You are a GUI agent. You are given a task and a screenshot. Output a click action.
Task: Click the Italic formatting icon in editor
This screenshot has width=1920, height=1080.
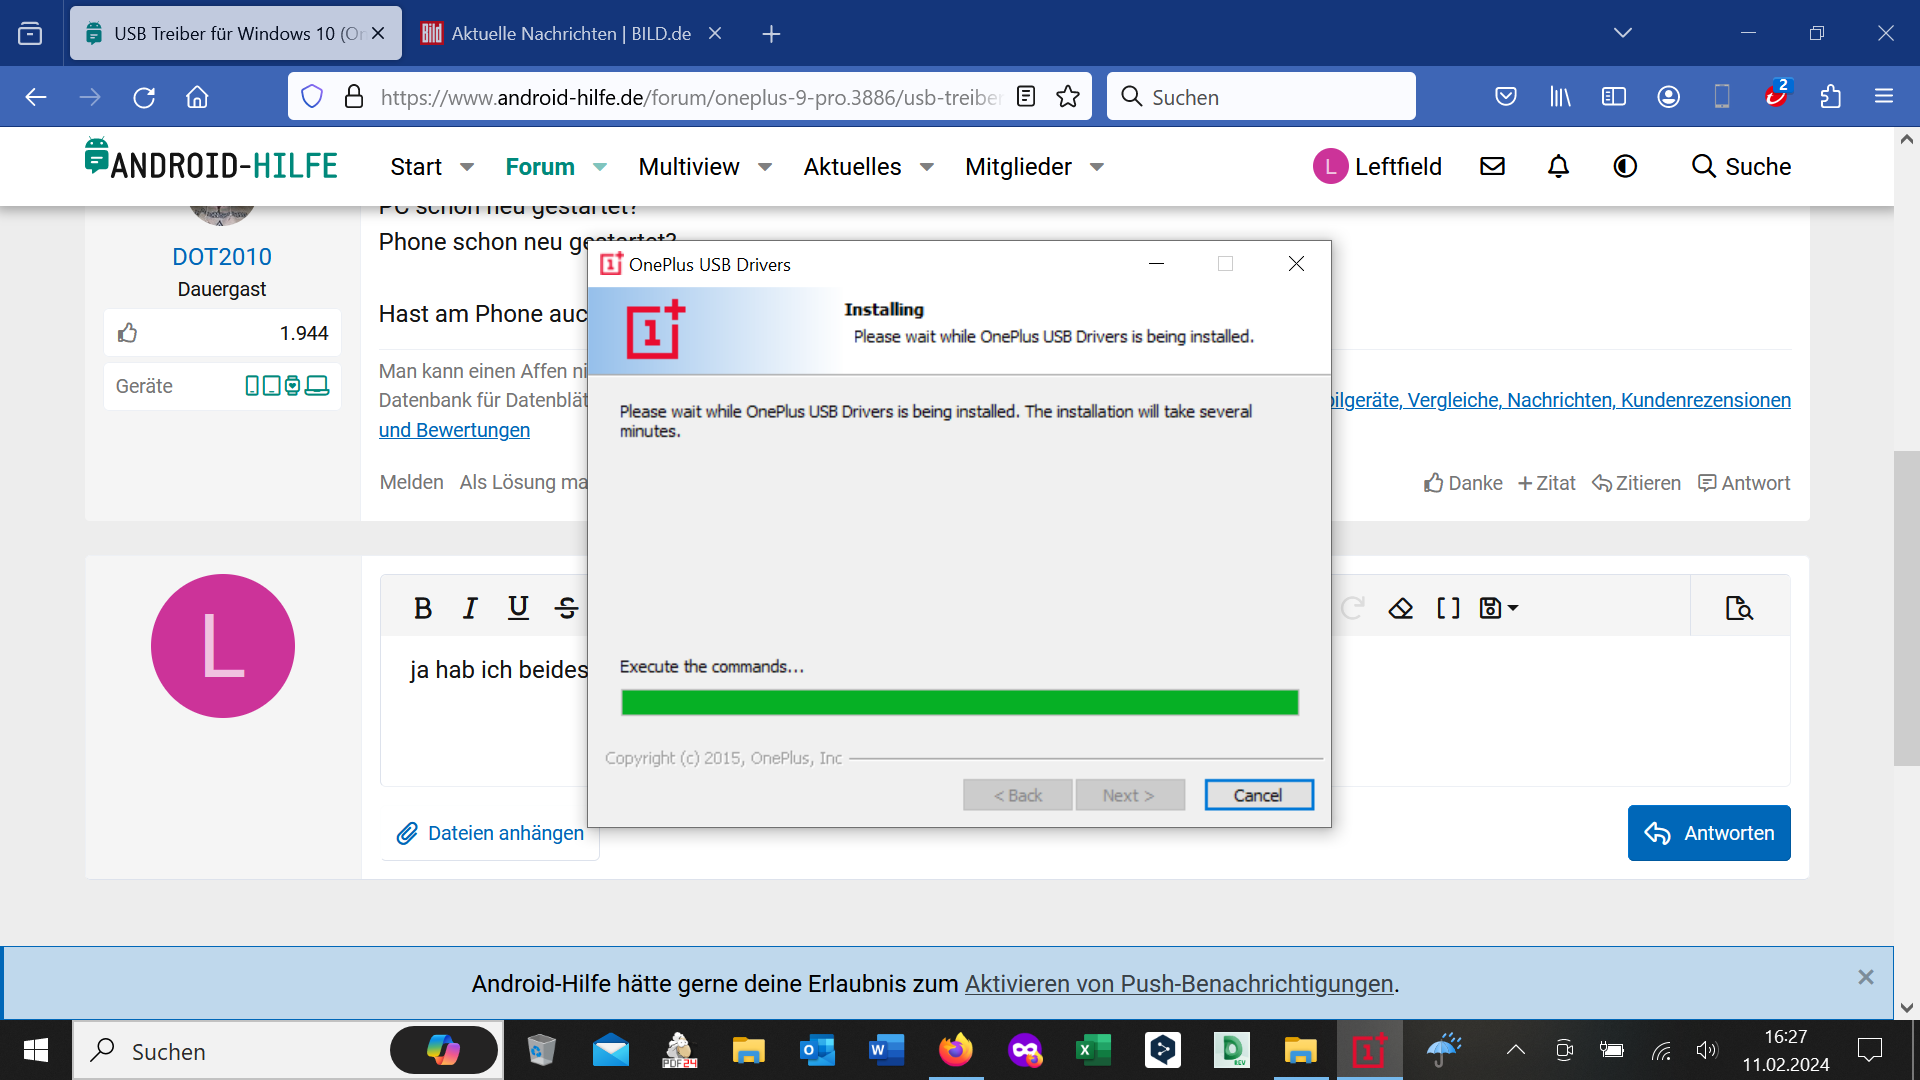pos(469,608)
